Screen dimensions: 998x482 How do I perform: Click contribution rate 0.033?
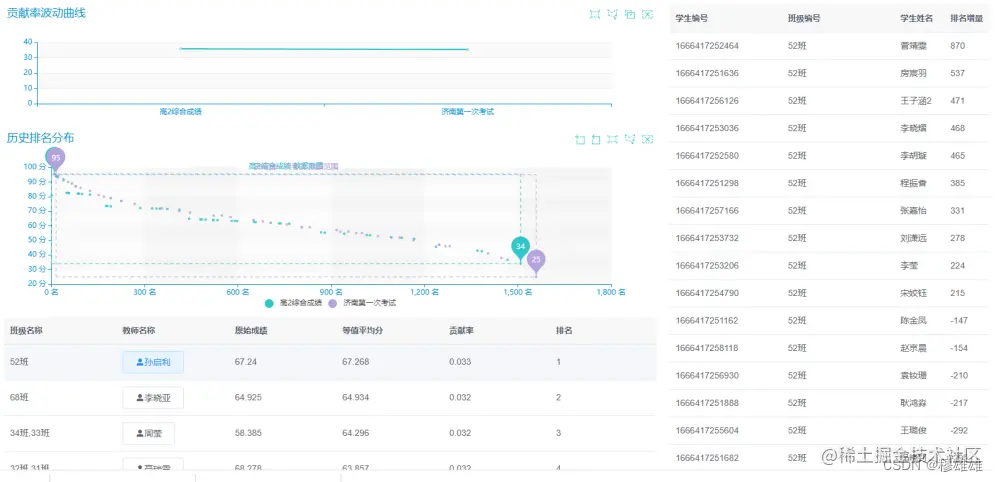[x=460, y=362]
